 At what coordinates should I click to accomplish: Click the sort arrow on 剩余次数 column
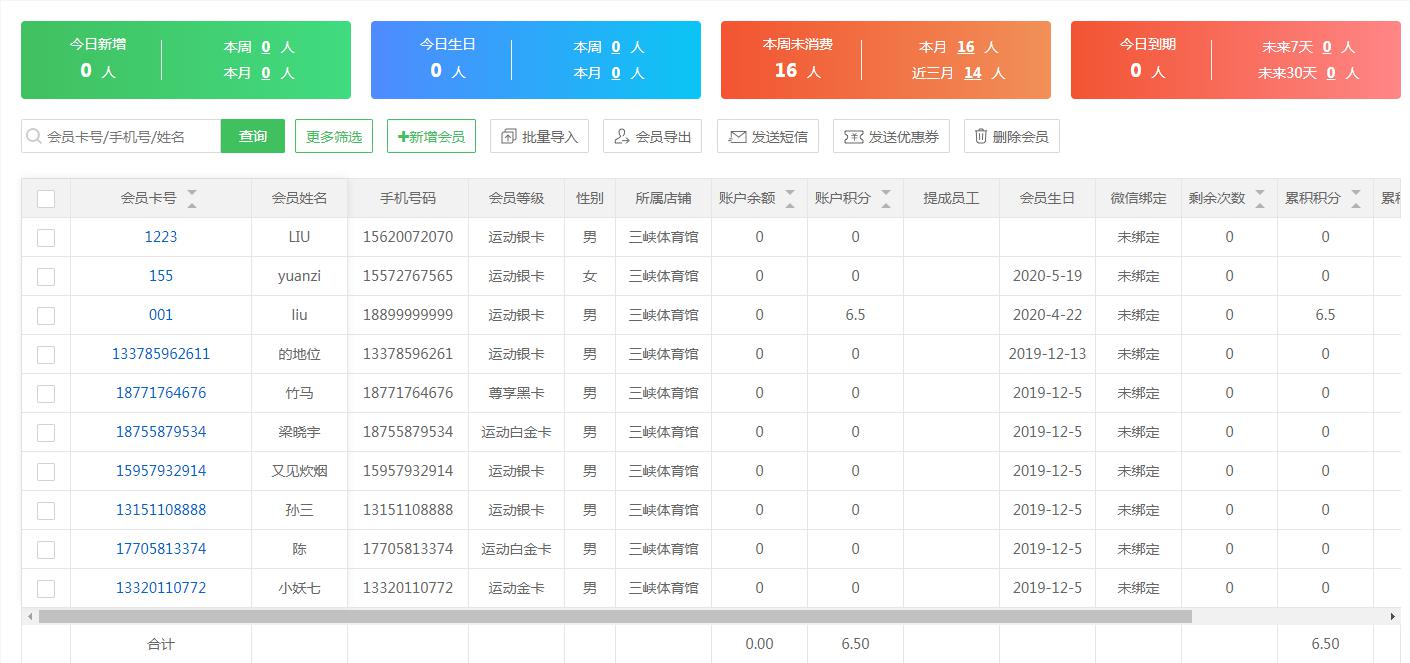coord(1262,197)
